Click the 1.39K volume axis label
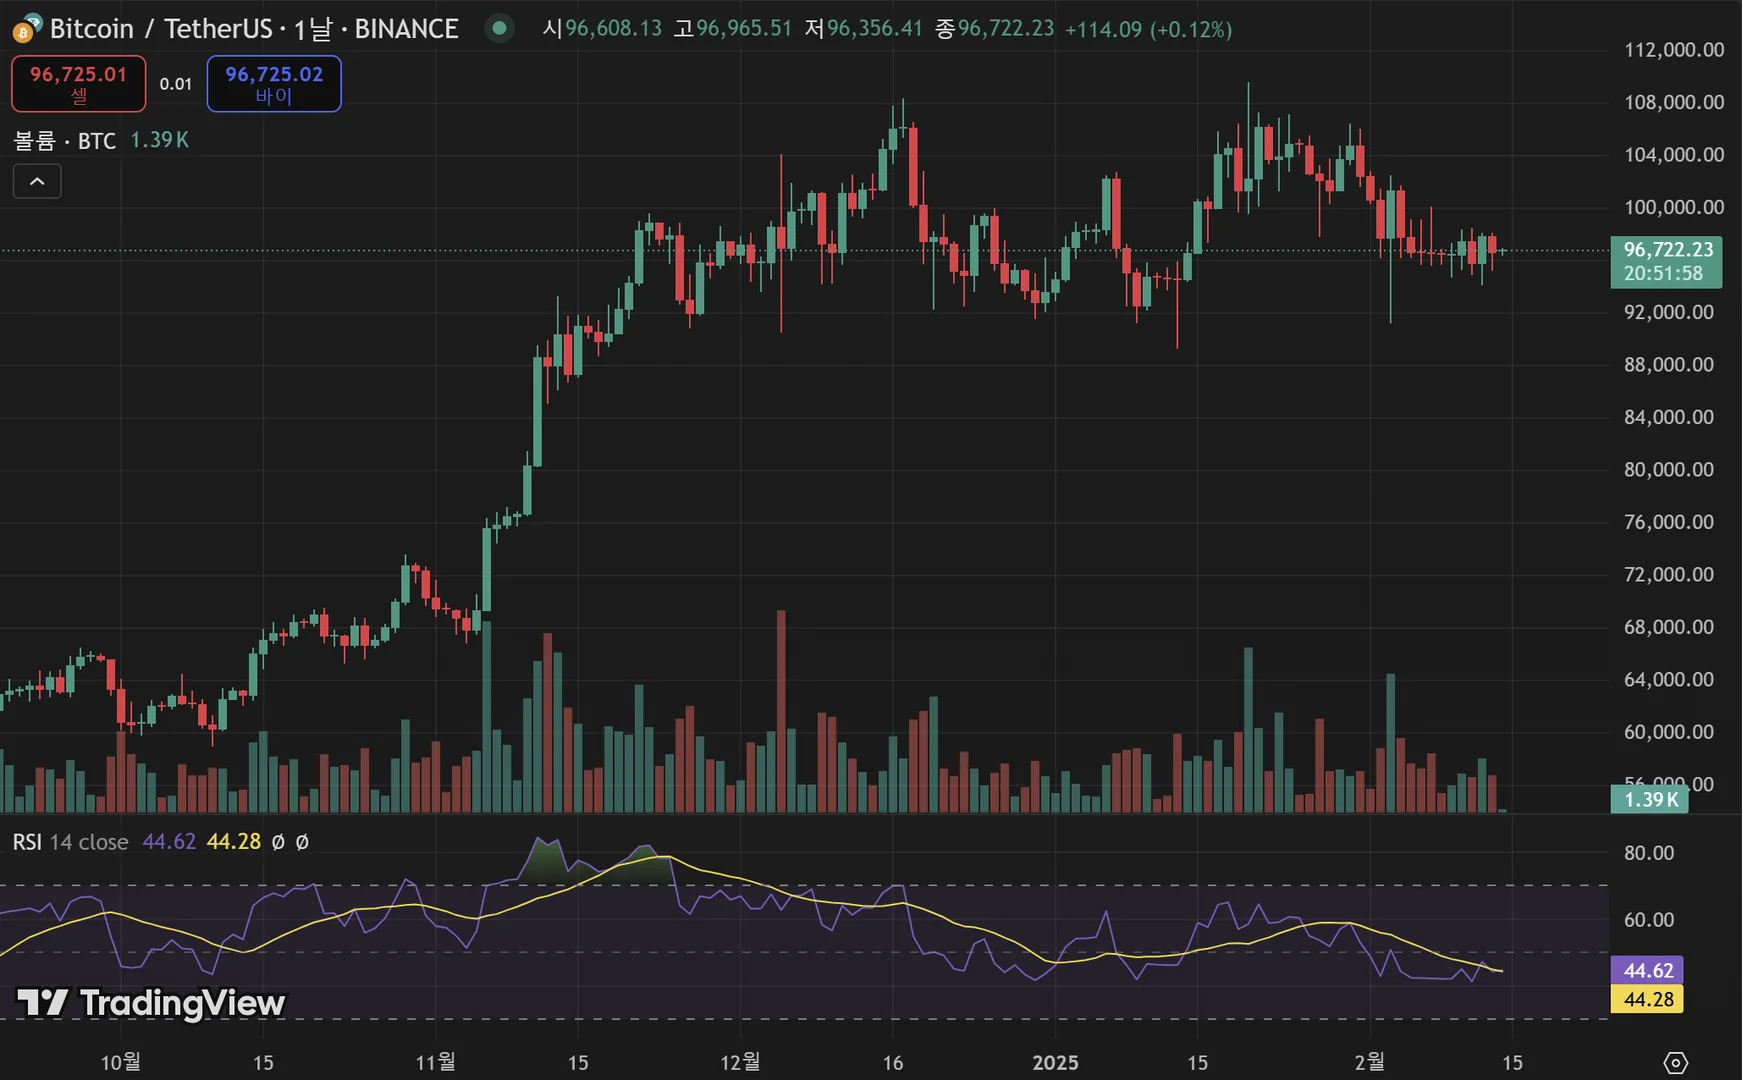This screenshot has width=1742, height=1080. 1650,800
